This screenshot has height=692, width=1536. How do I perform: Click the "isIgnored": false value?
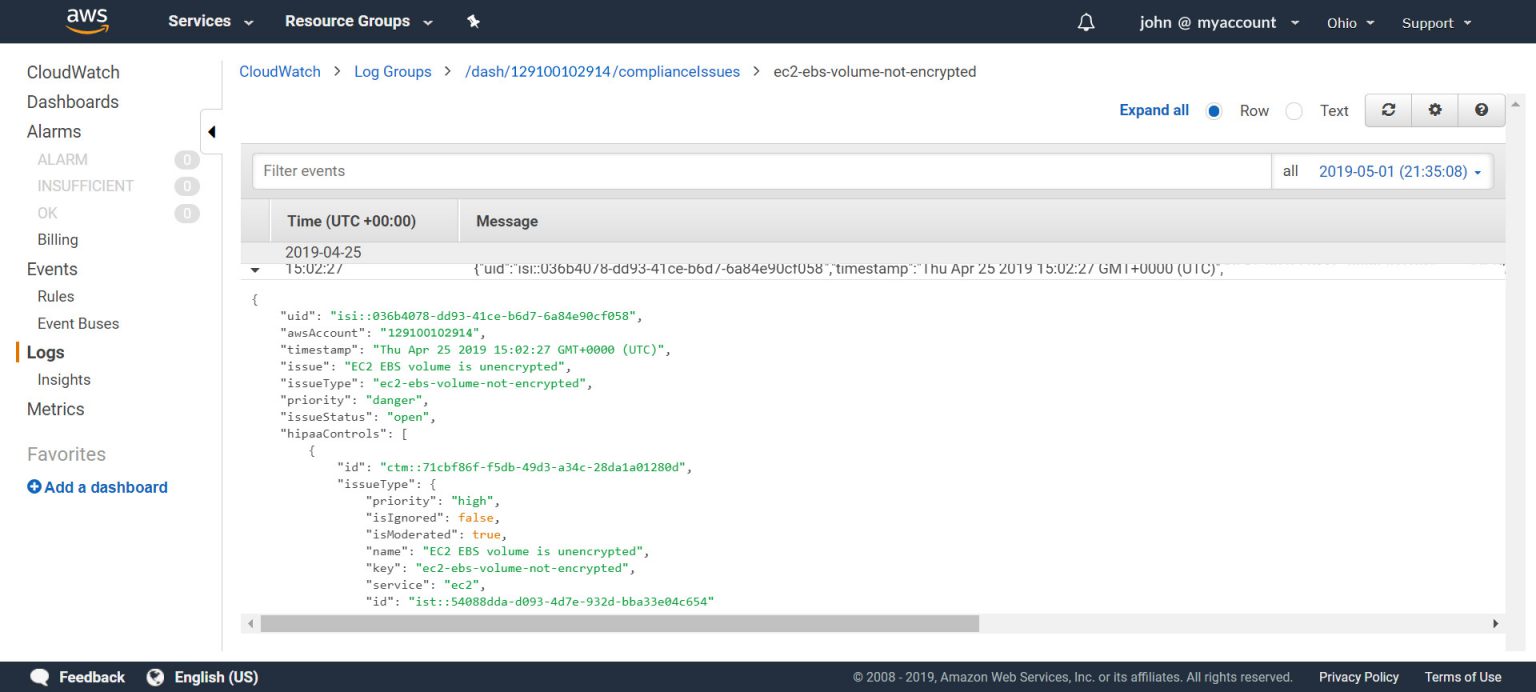coord(477,518)
